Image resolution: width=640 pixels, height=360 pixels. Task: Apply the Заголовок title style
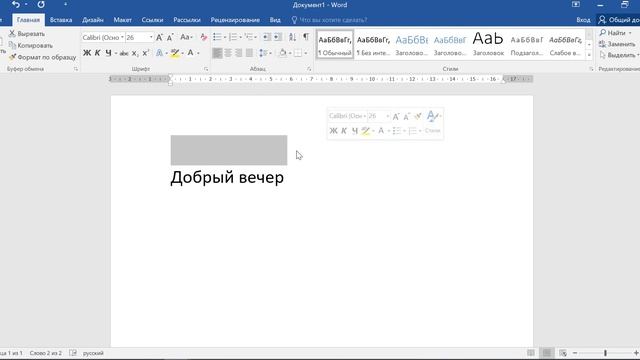tap(488, 44)
